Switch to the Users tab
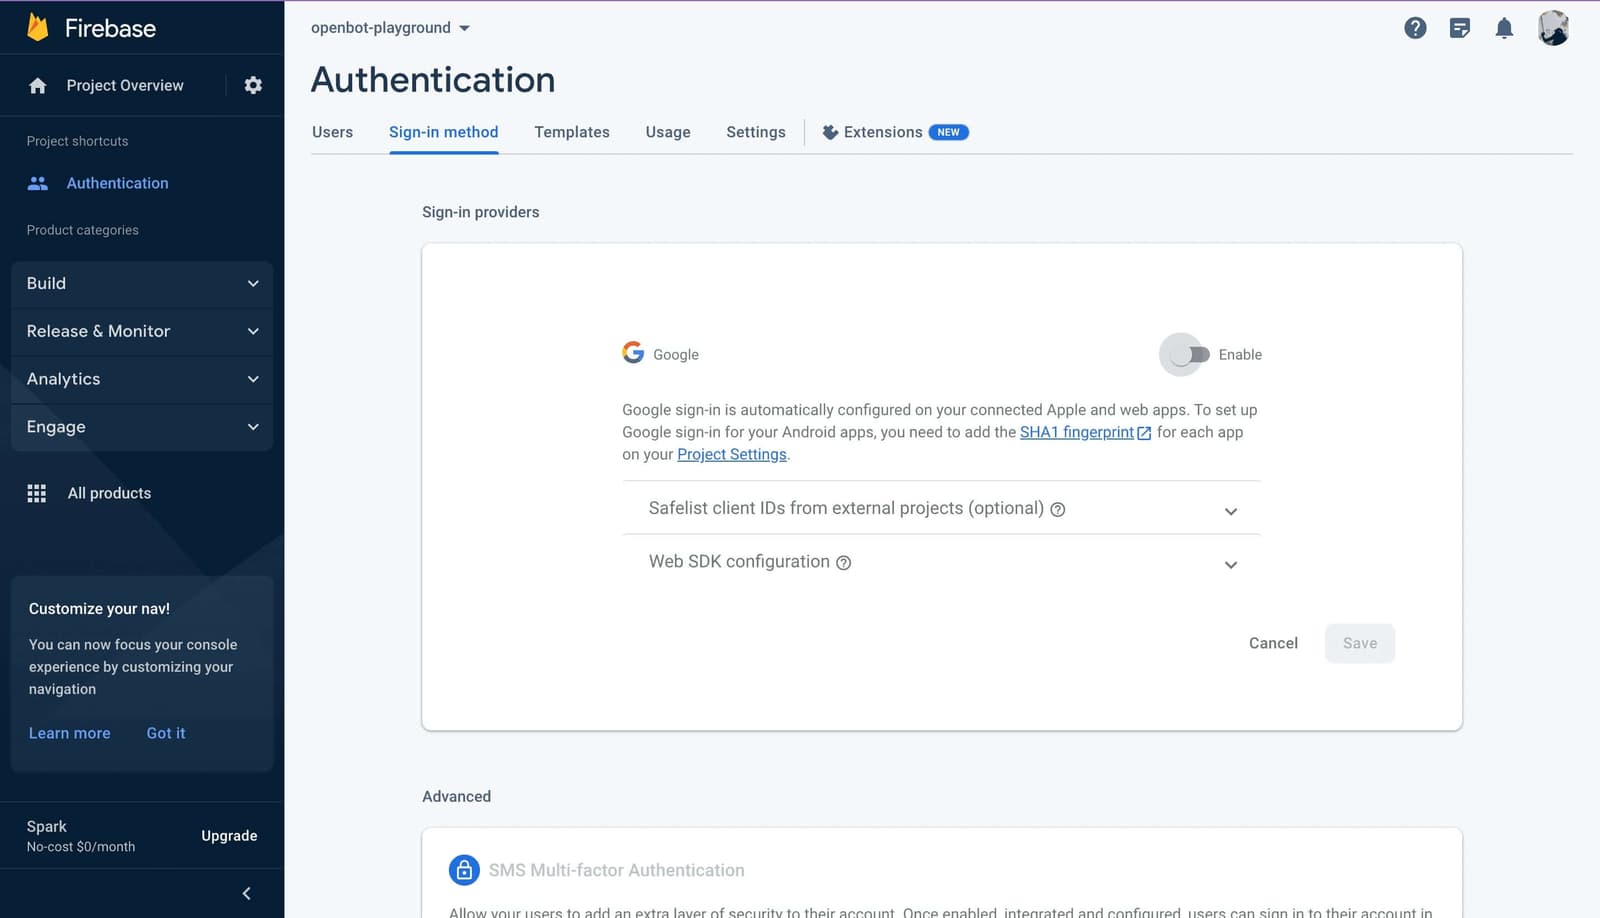Screen dimensions: 1600x918 pyautogui.click(x=332, y=132)
